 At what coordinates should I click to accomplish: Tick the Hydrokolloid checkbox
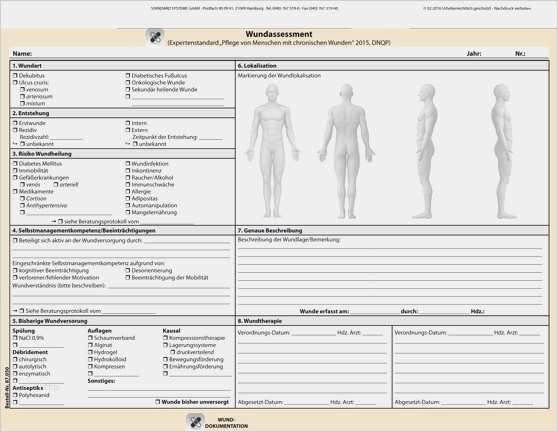point(90,359)
